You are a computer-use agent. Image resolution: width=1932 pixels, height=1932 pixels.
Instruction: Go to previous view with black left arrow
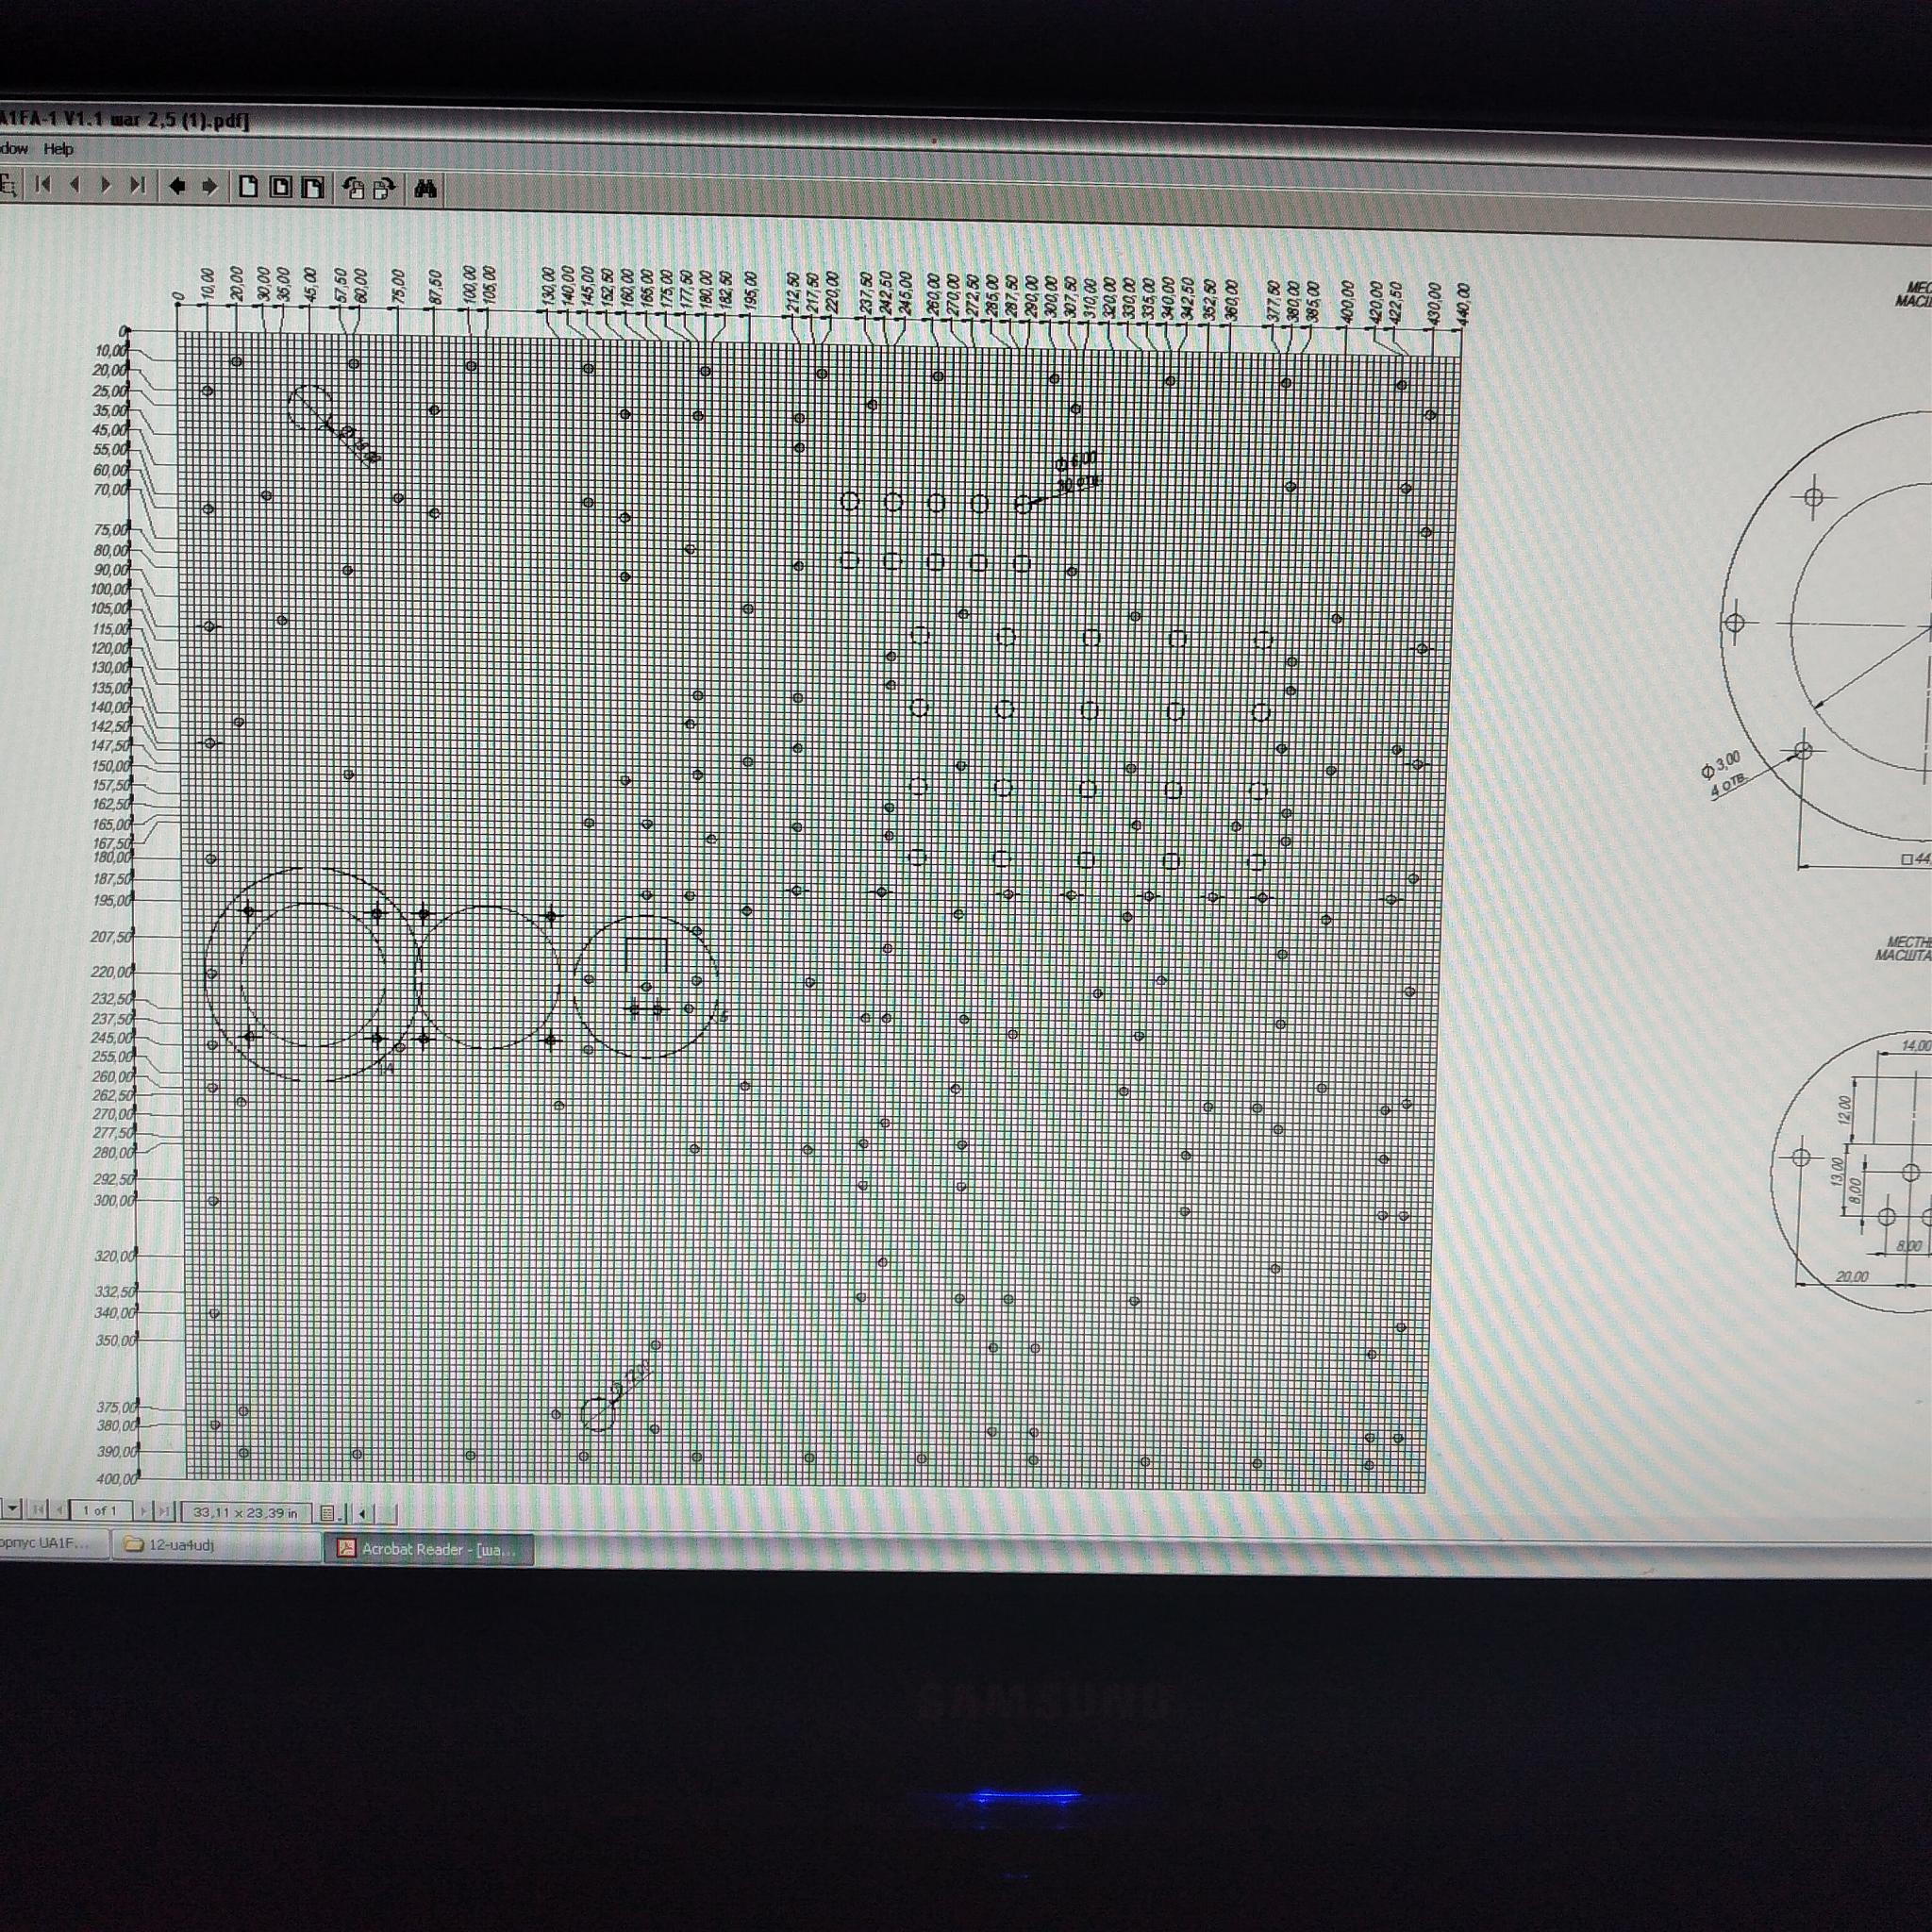(x=177, y=186)
